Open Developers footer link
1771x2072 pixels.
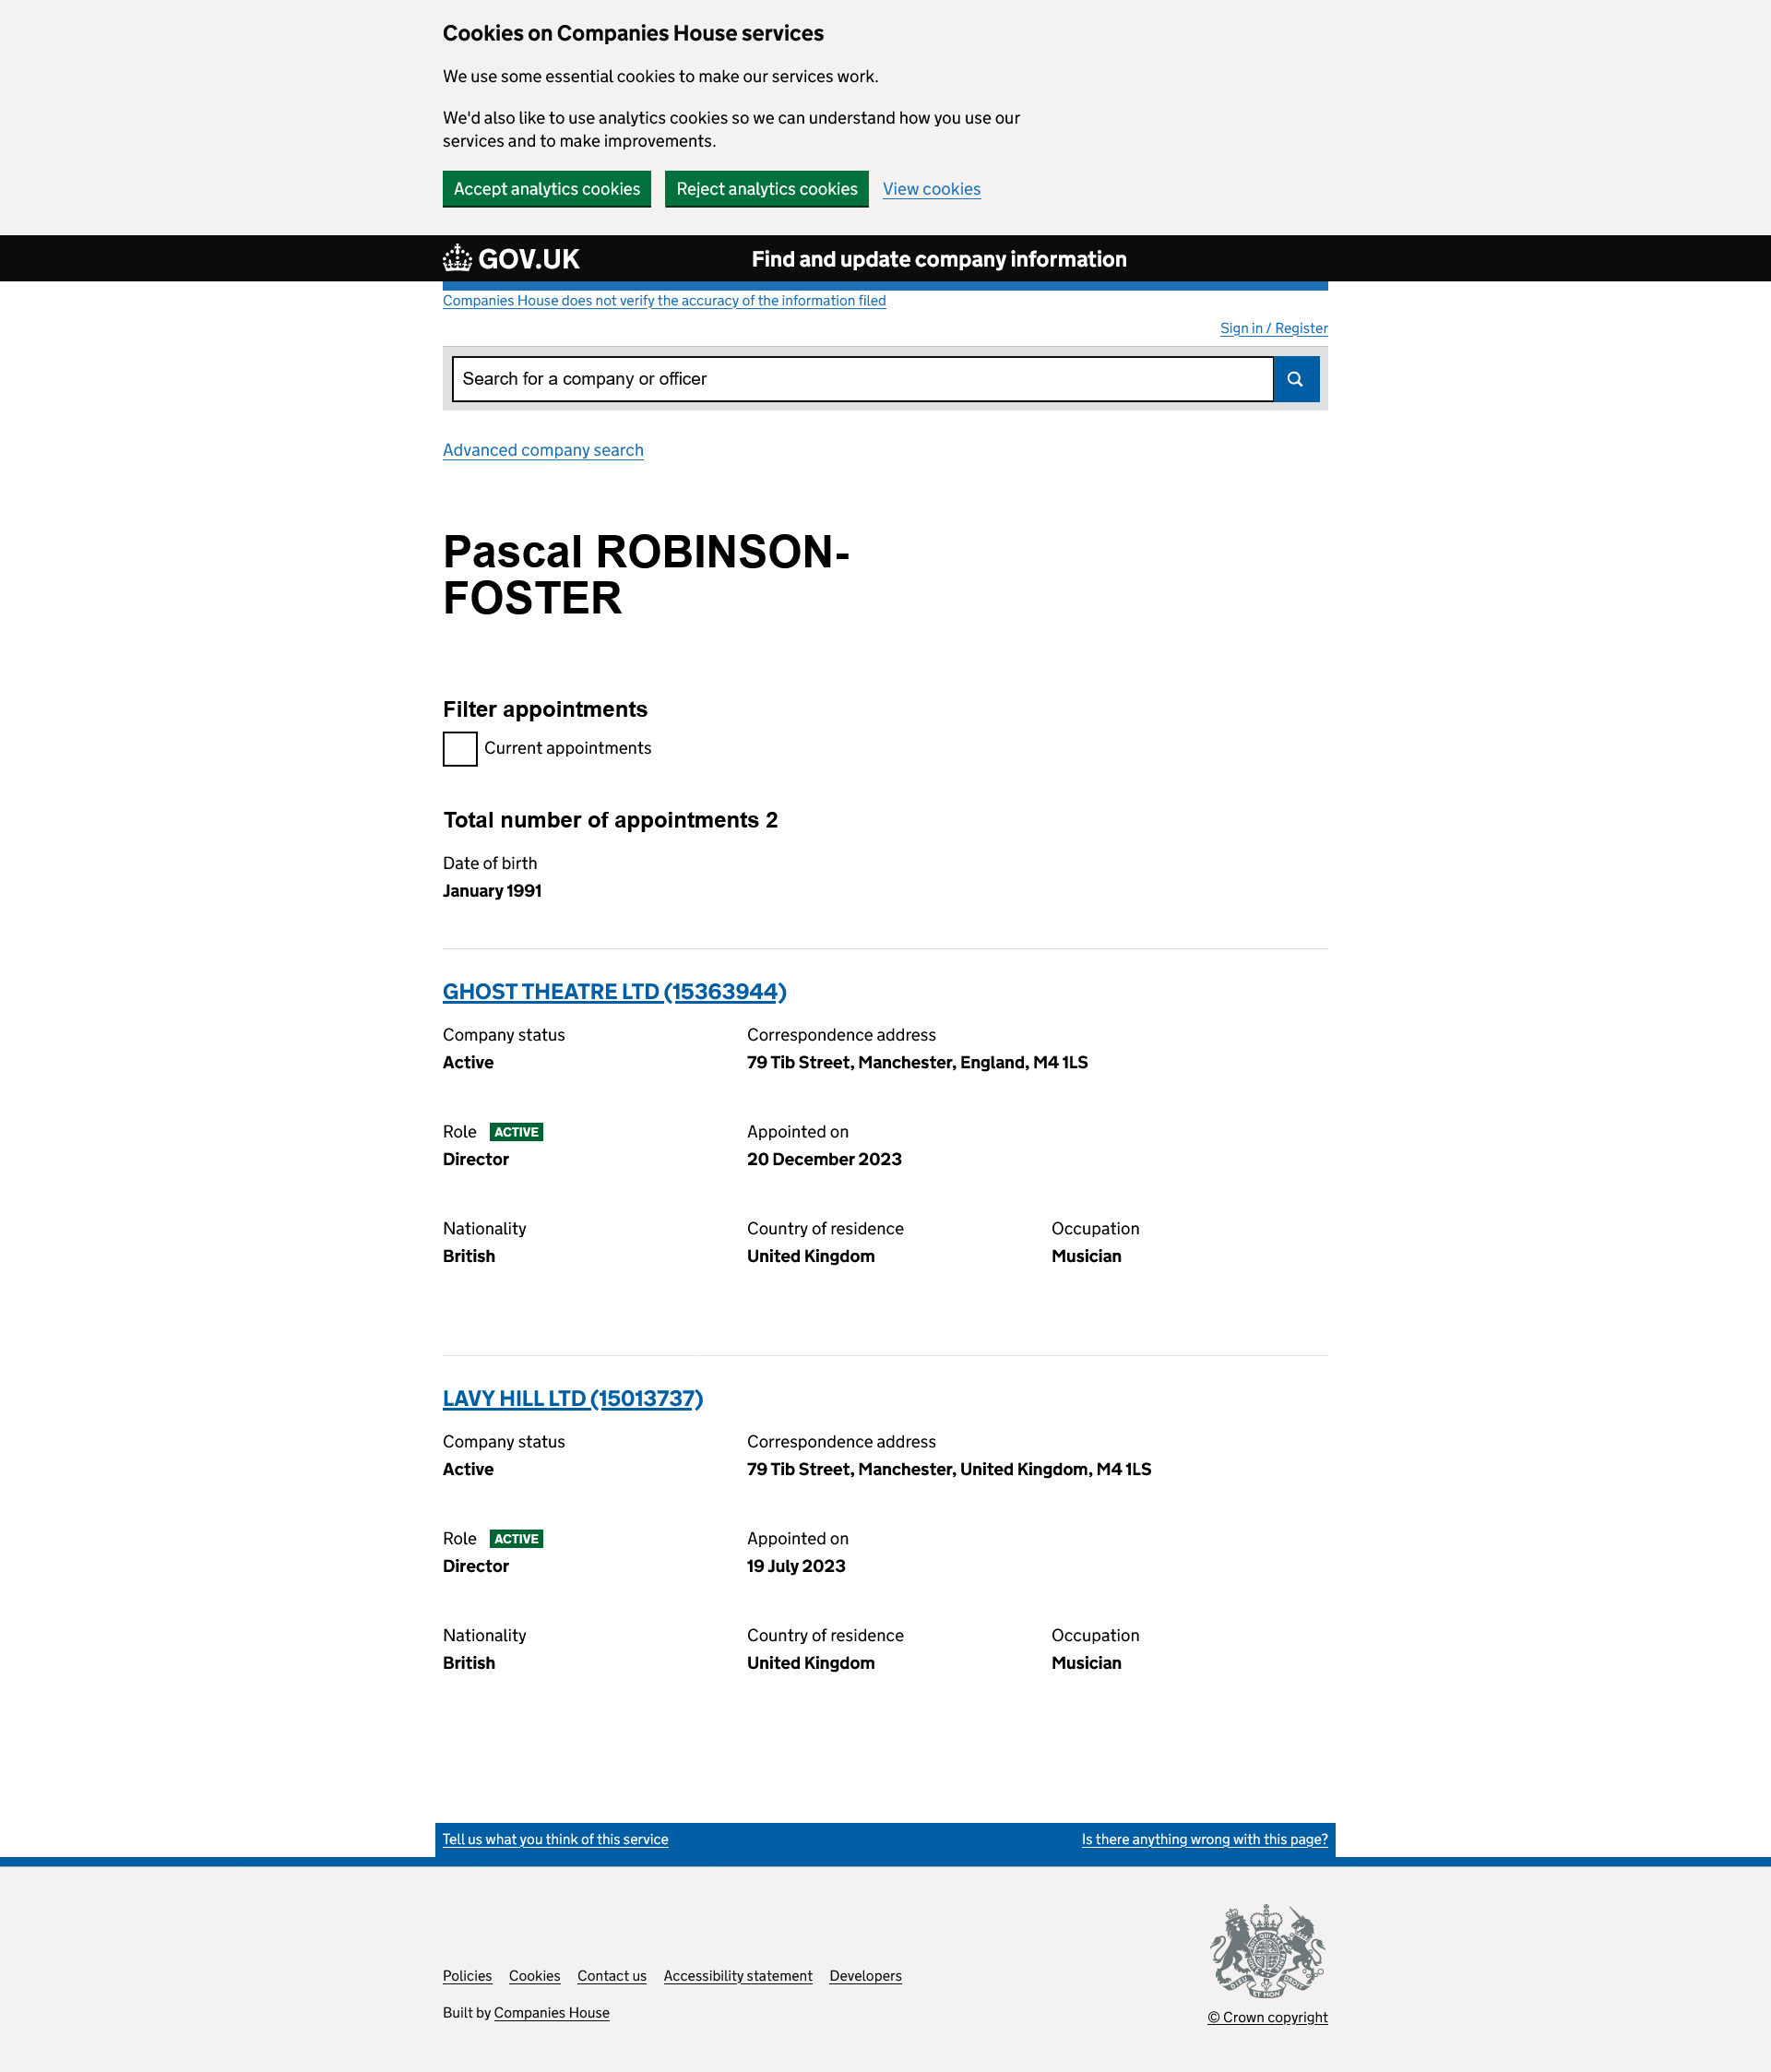(865, 1975)
